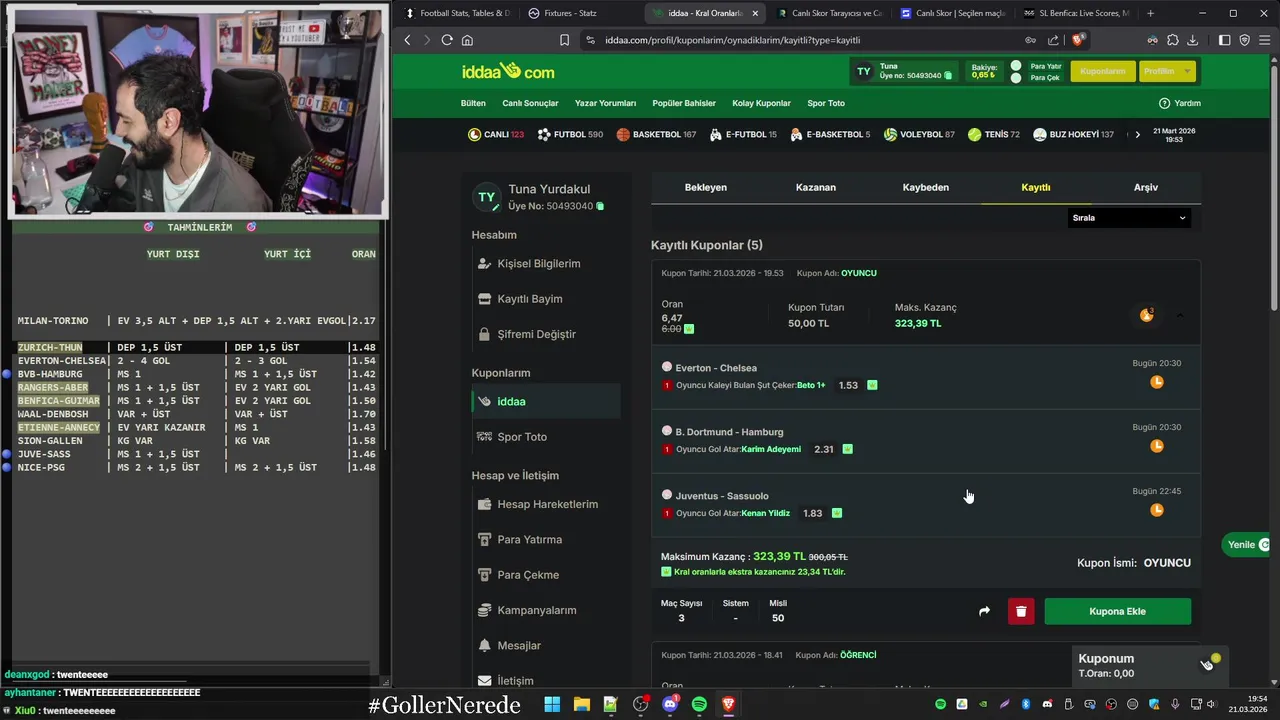Open the password key icon in address bar
The width and height of the screenshot is (1280, 720).
pyautogui.click(x=1030, y=40)
